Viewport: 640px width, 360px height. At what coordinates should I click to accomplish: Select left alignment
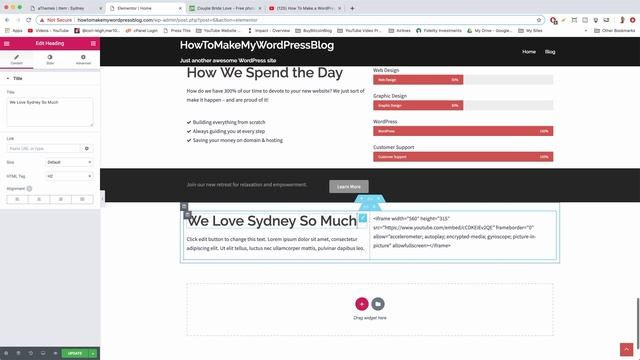point(17,199)
